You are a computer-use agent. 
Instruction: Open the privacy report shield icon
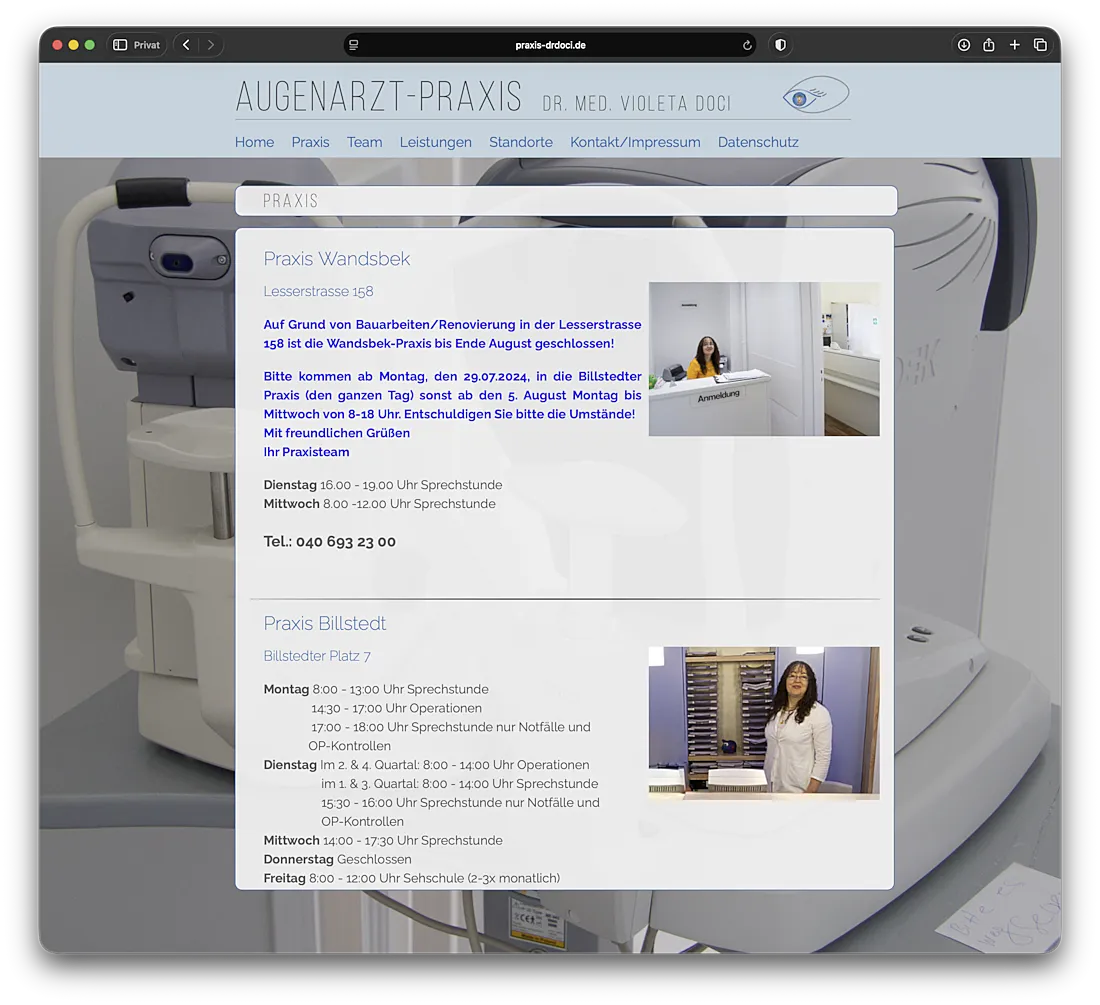click(781, 45)
